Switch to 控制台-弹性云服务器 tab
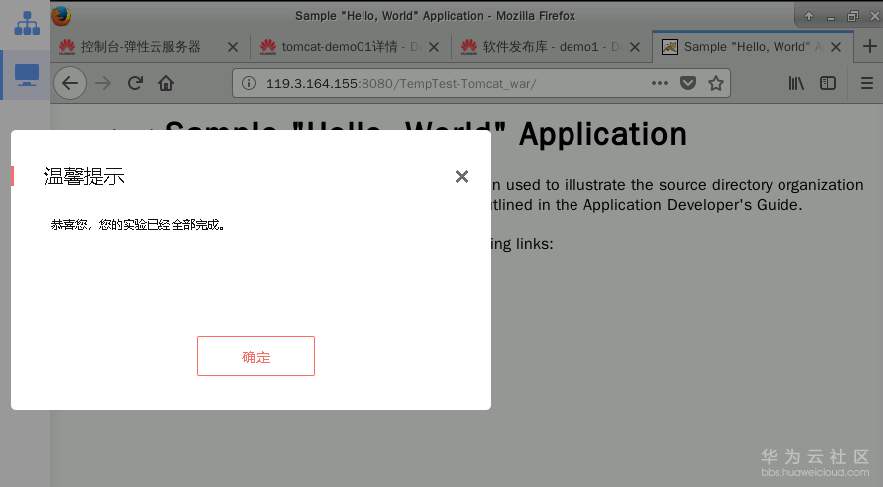The width and height of the screenshot is (883, 487). 150,47
